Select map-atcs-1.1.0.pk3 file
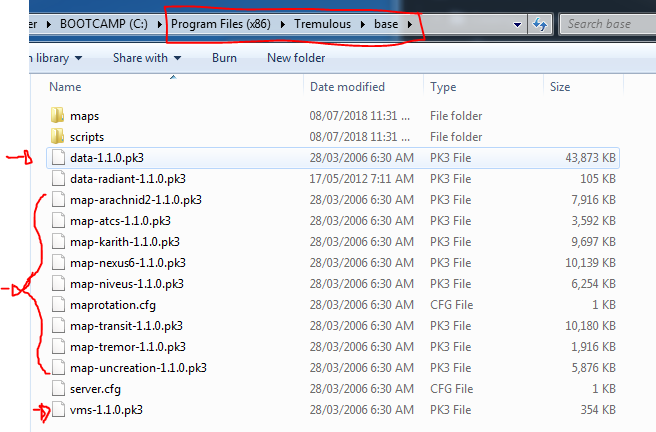 (120, 221)
